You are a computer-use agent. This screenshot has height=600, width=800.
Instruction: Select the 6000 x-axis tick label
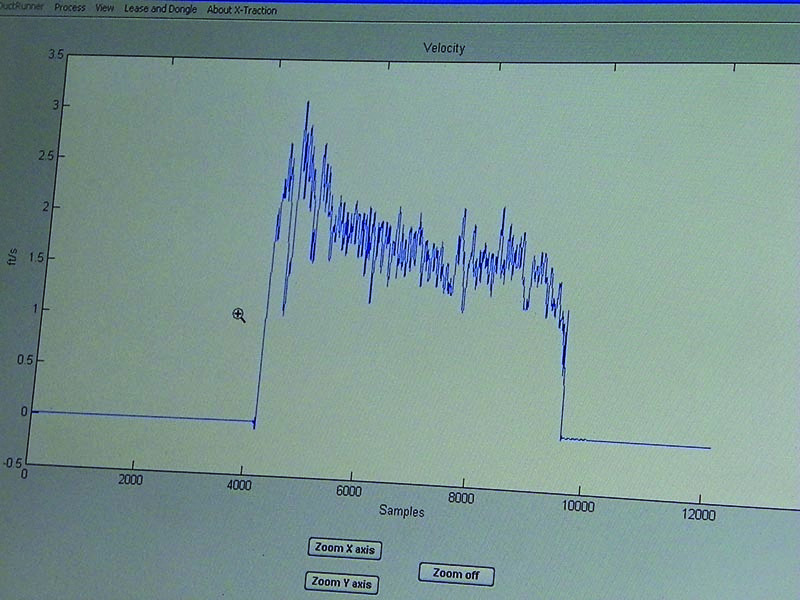(349, 492)
